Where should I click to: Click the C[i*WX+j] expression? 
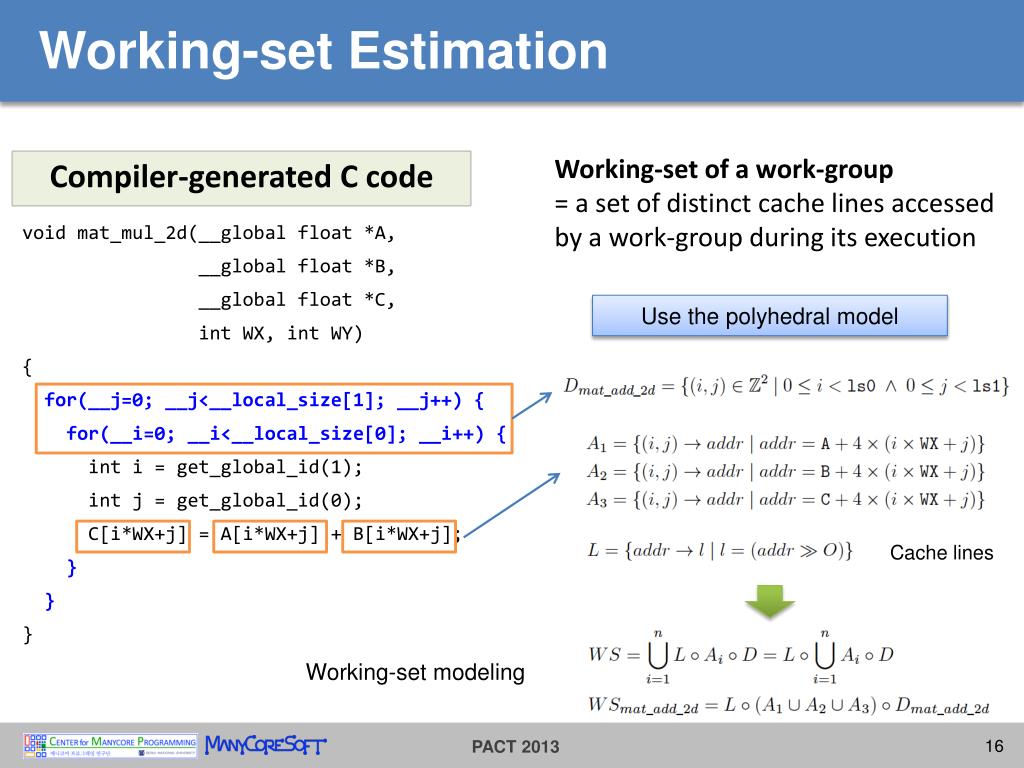point(133,536)
